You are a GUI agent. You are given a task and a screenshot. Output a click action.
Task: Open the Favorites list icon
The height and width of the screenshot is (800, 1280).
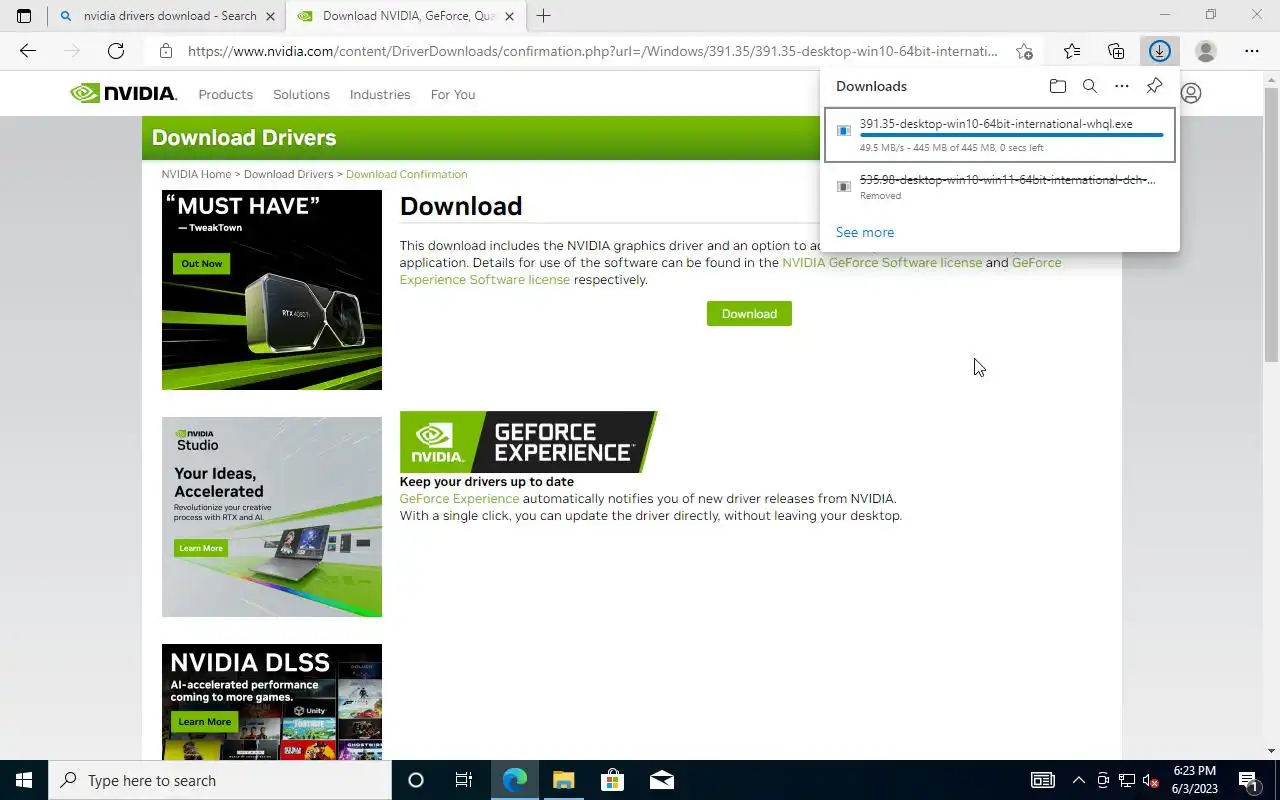point(1072,51)
